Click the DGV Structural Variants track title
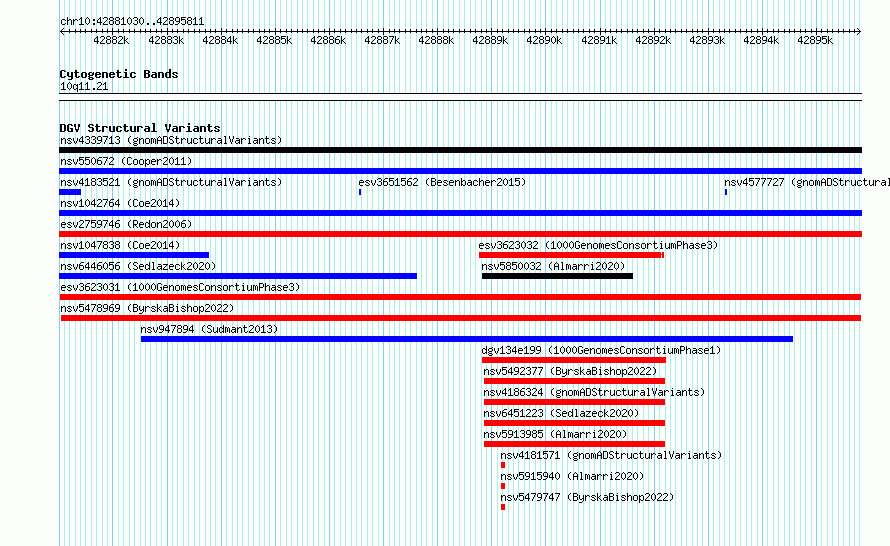 click(140, 128)
